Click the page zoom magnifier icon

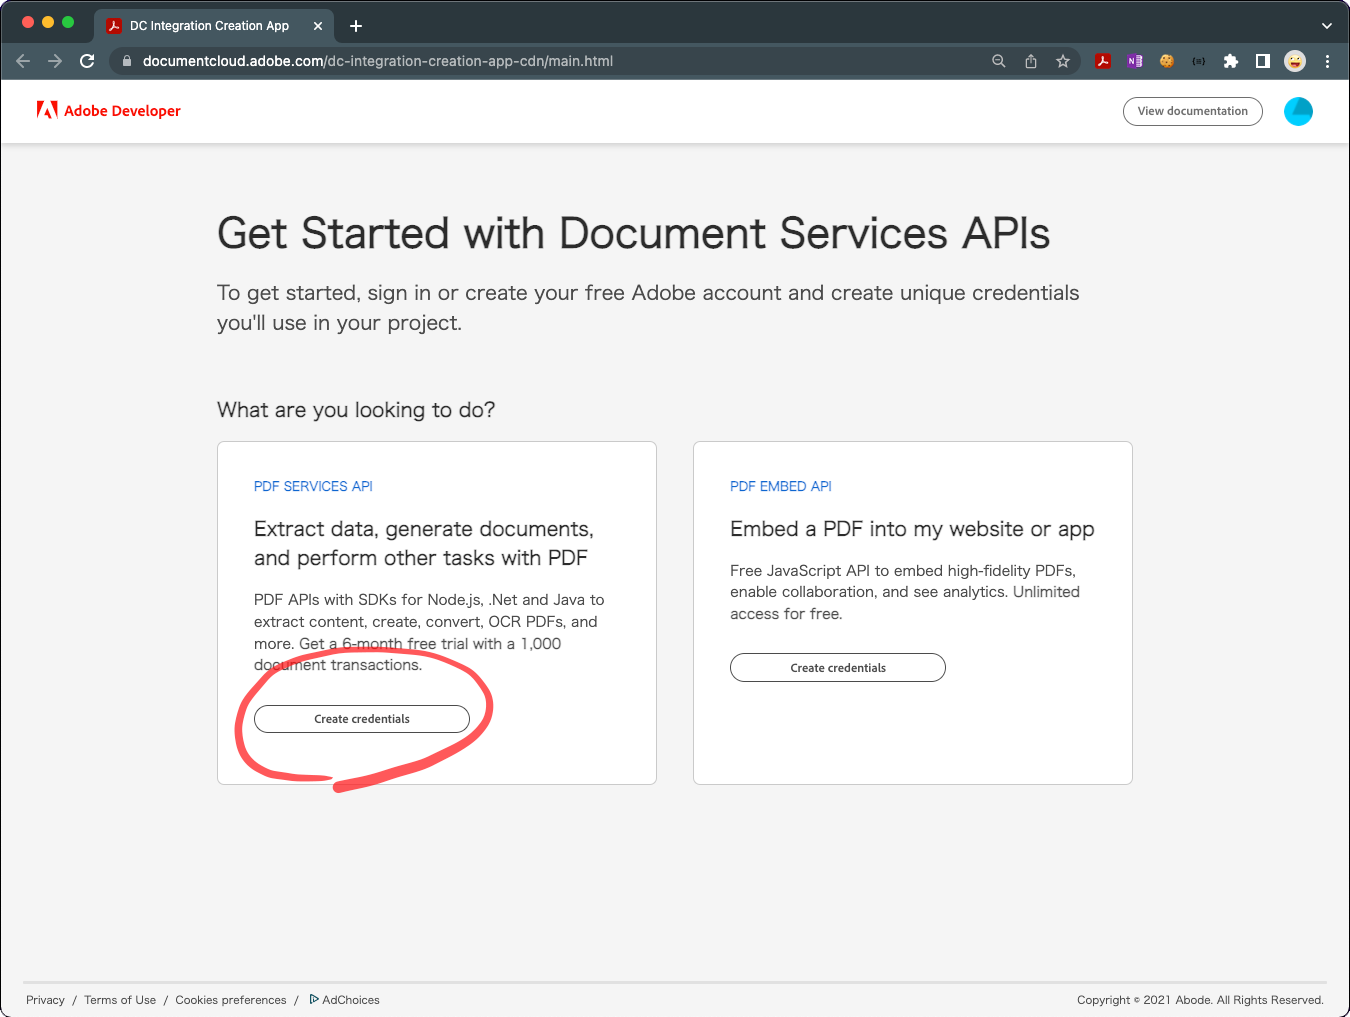click(999, 61)
